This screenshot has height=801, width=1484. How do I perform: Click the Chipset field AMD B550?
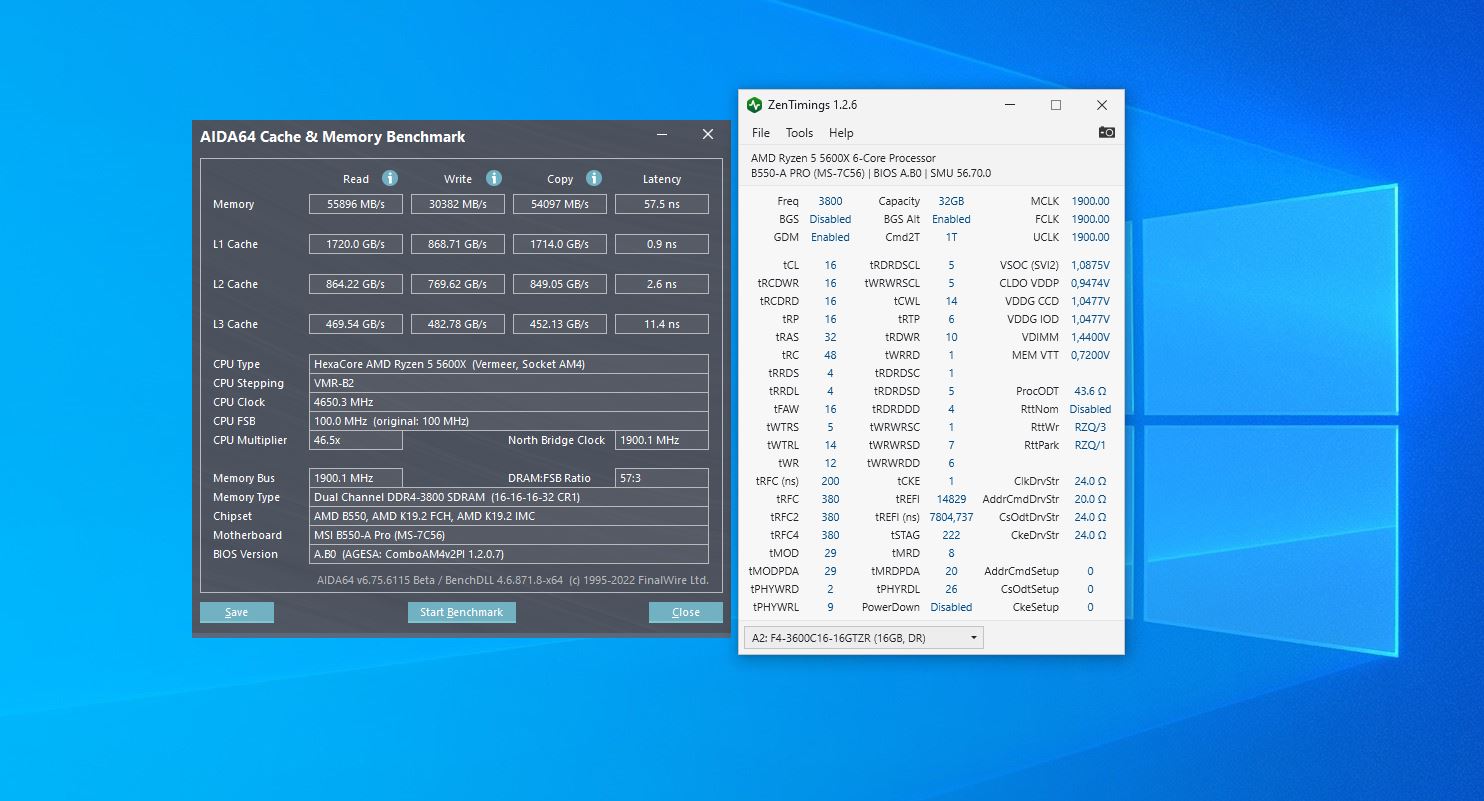(509, 516)
